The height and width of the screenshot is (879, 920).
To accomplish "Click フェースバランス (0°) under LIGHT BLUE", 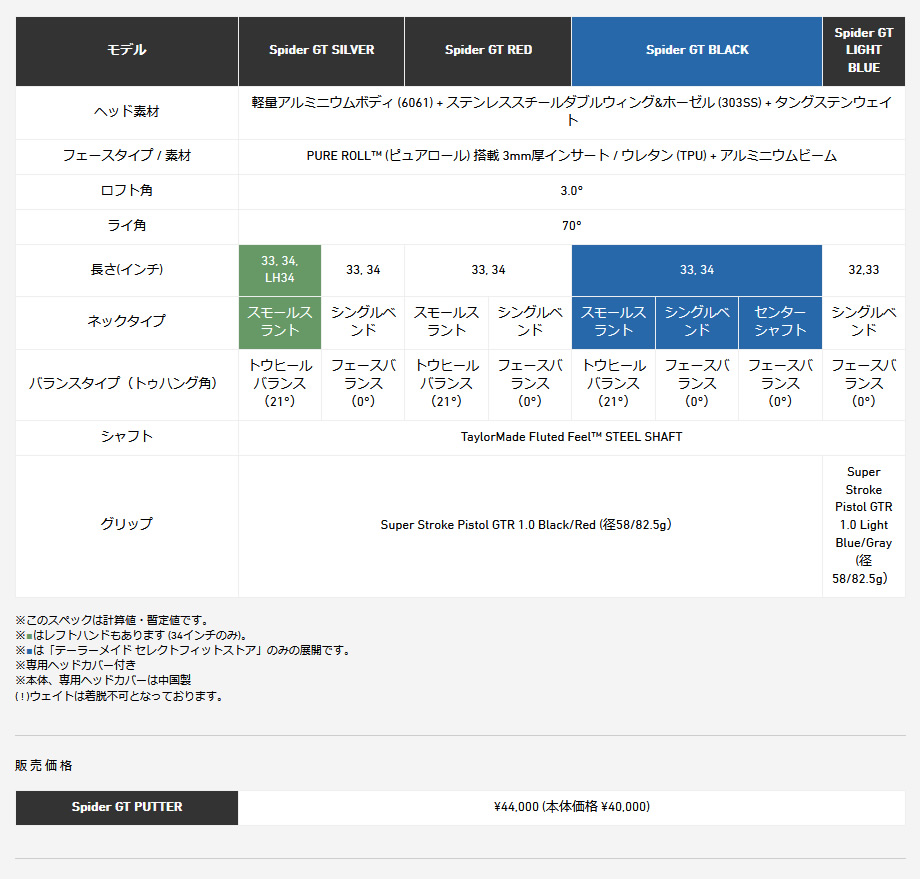I will 864,384.
